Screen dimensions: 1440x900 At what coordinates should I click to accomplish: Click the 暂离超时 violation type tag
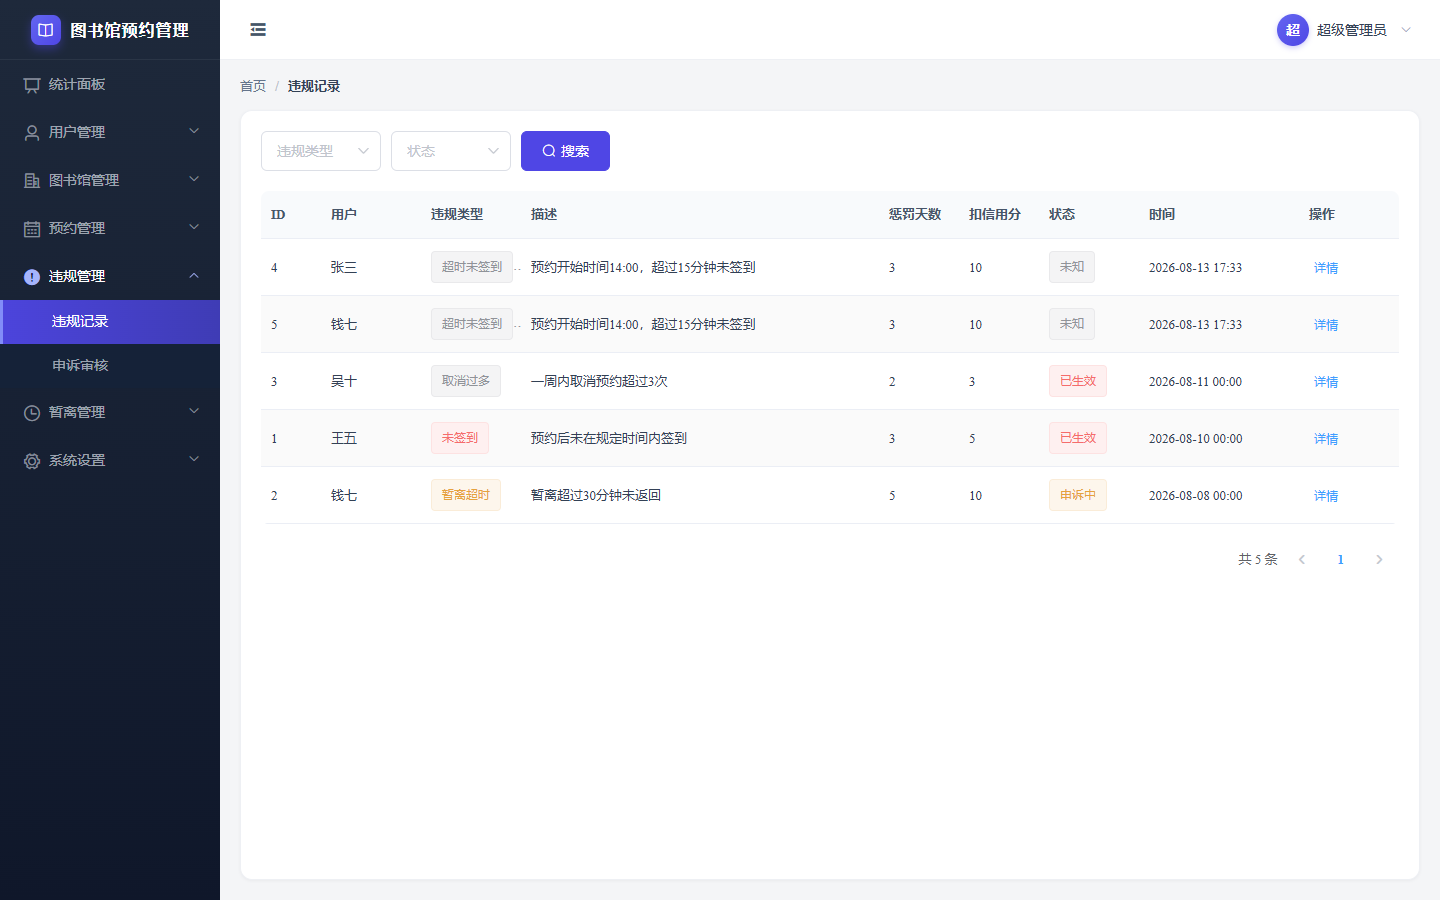click(466, 495)
